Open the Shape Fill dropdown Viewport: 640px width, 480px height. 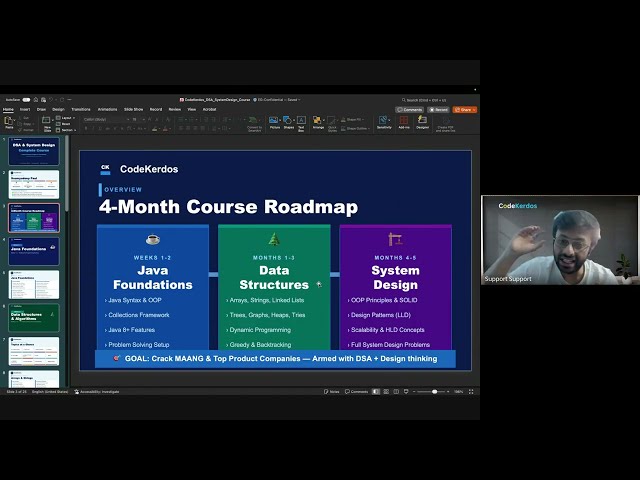coord(353,120)
